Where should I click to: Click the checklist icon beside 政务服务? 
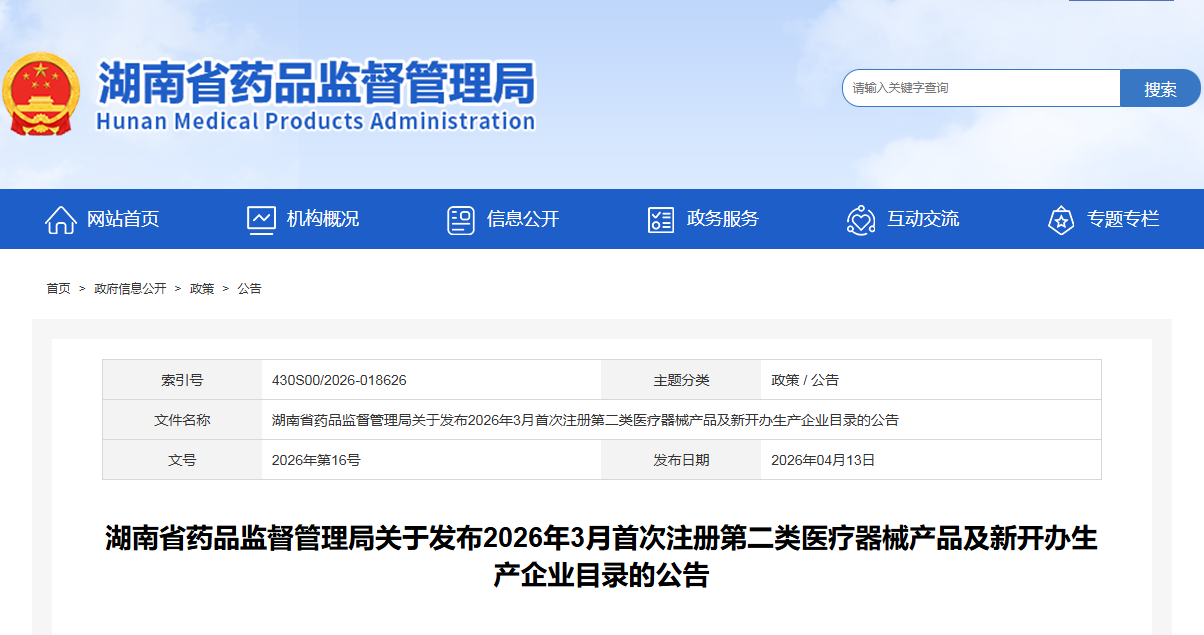pos(661,220)
